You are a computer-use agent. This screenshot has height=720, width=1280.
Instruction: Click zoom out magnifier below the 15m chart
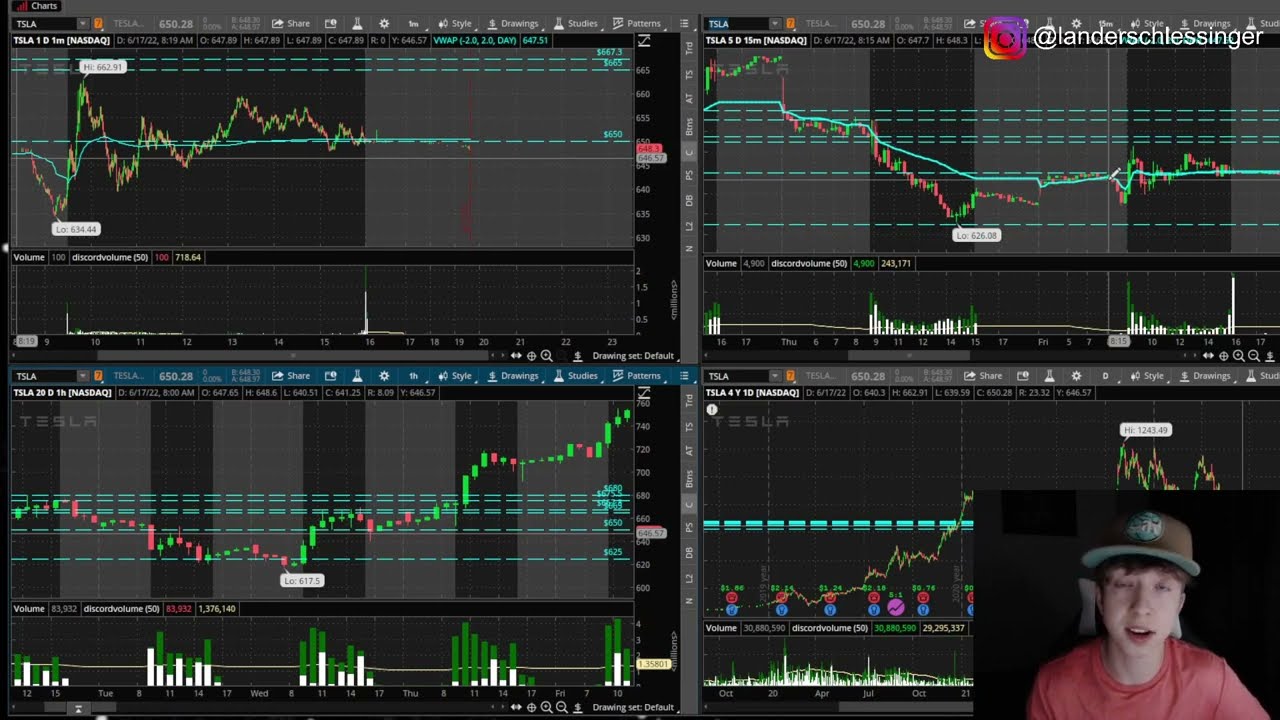1253,356
